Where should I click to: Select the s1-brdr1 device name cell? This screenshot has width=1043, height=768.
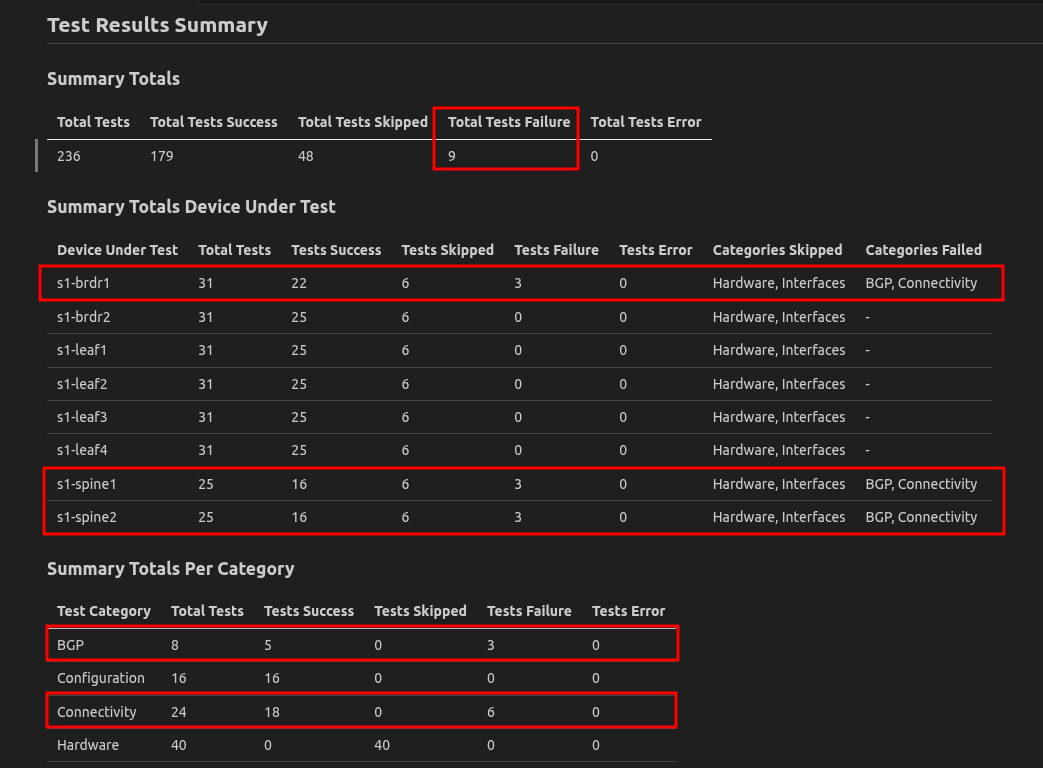tap(83, 283)
